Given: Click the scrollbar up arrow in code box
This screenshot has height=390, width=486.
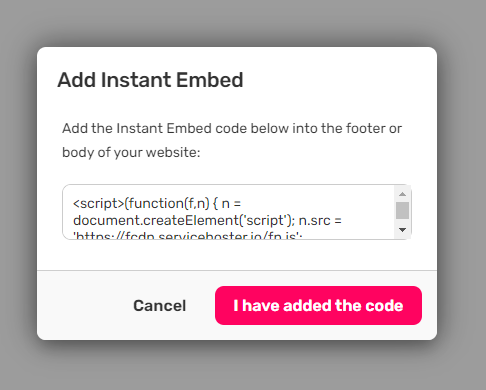Looking at the screenshot, I should pyautogui.click(x=402, y=194).
